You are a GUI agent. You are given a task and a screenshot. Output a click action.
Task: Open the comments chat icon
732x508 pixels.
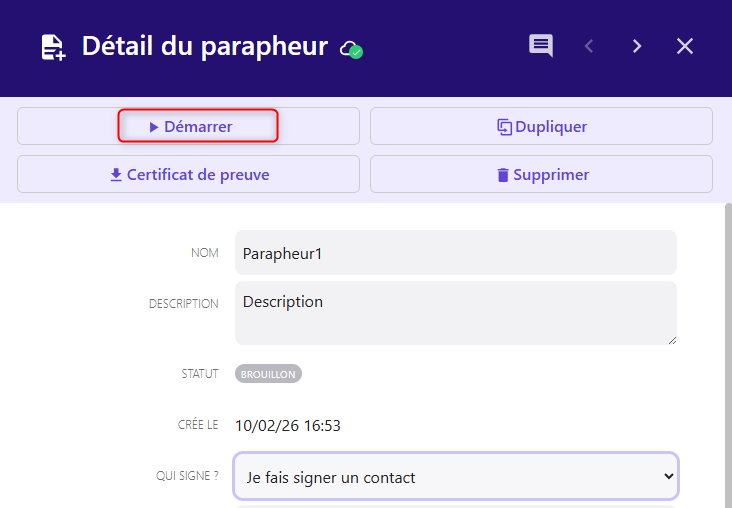[541, 46]
